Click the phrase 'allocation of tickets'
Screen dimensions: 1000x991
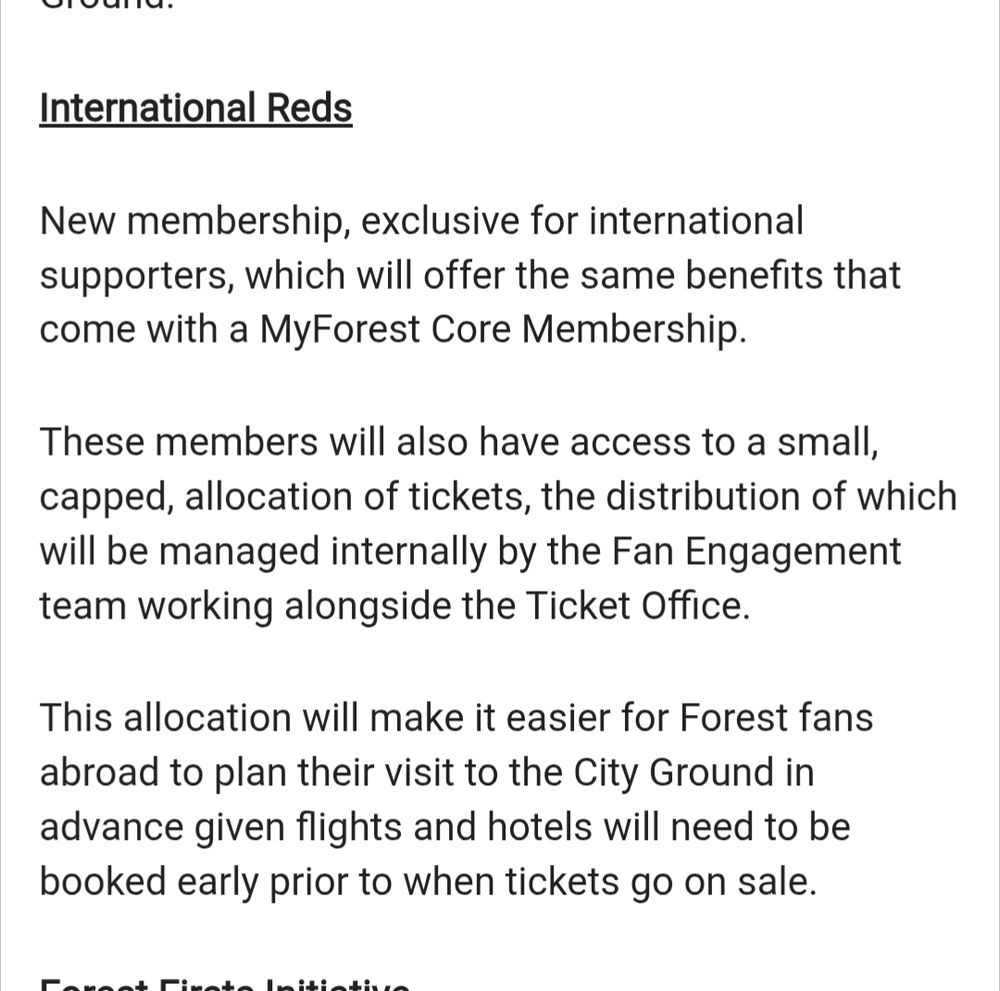pos(356,497)
